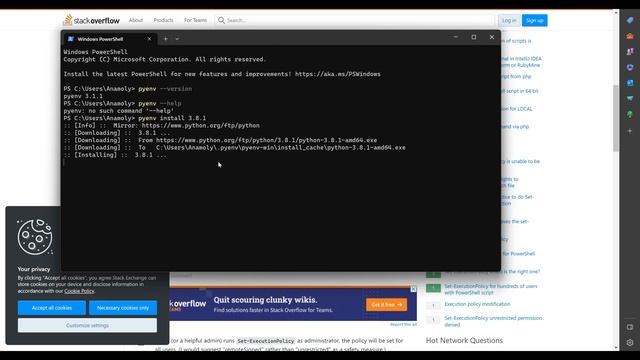Image resolution: width=640 pixels, height=360 pixels.
Task: Open the Cookie Policy link
Action: click(79, 291)
